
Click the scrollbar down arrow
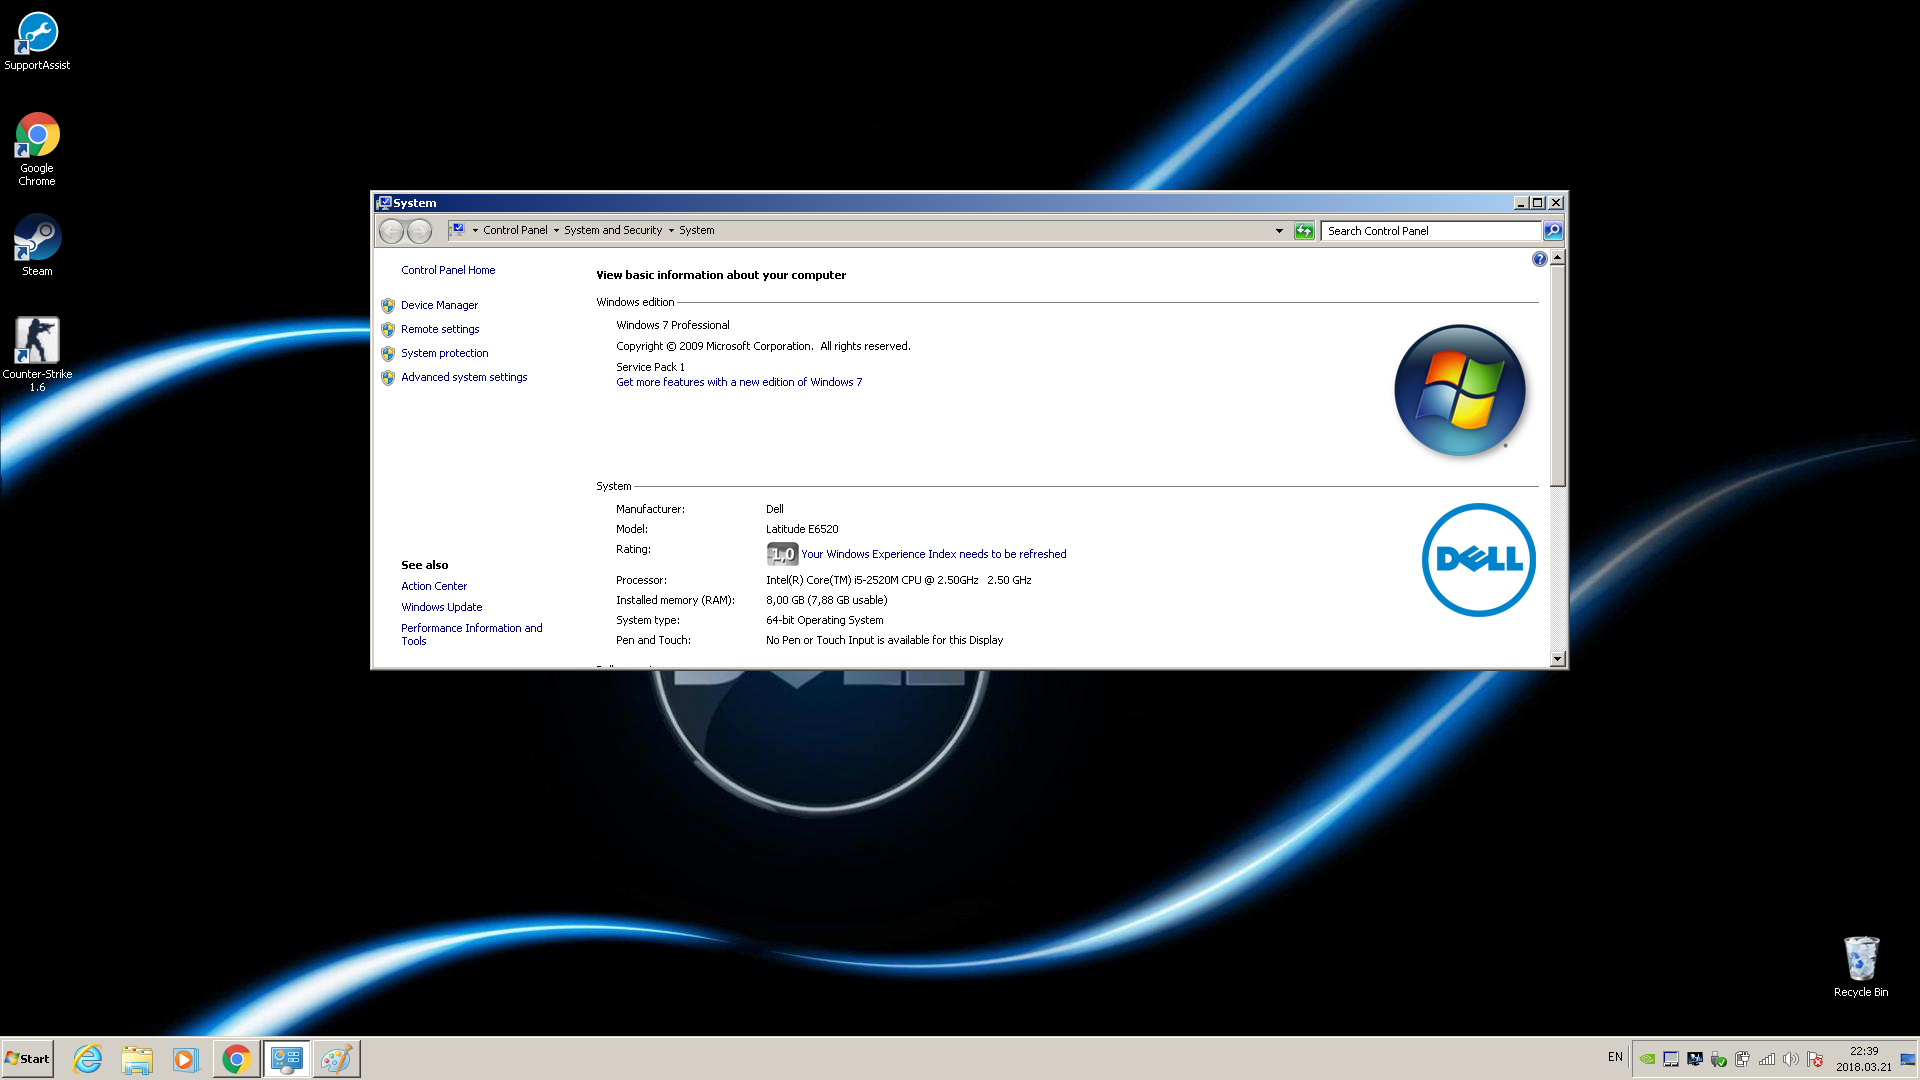[1557, 659]
